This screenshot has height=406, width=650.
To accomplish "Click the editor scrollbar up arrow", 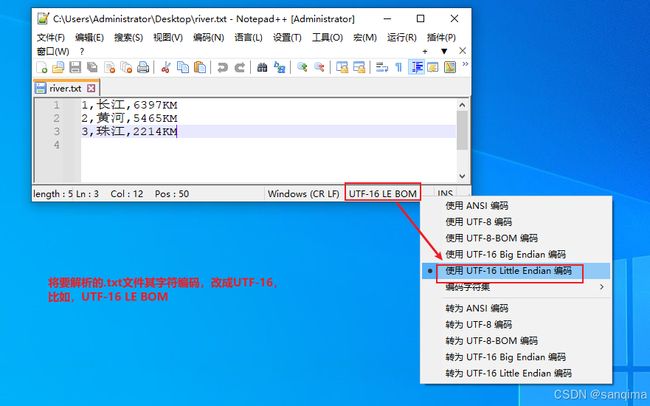I will click(462, 105).
